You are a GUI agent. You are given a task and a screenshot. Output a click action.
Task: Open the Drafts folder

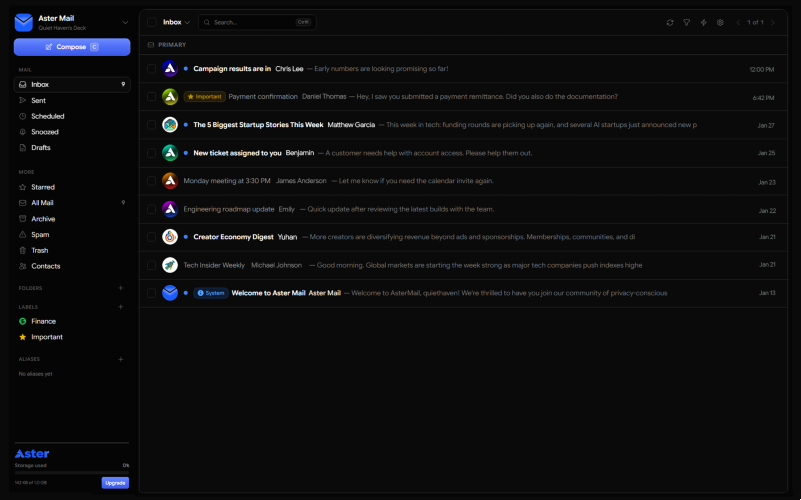(72, 148)
